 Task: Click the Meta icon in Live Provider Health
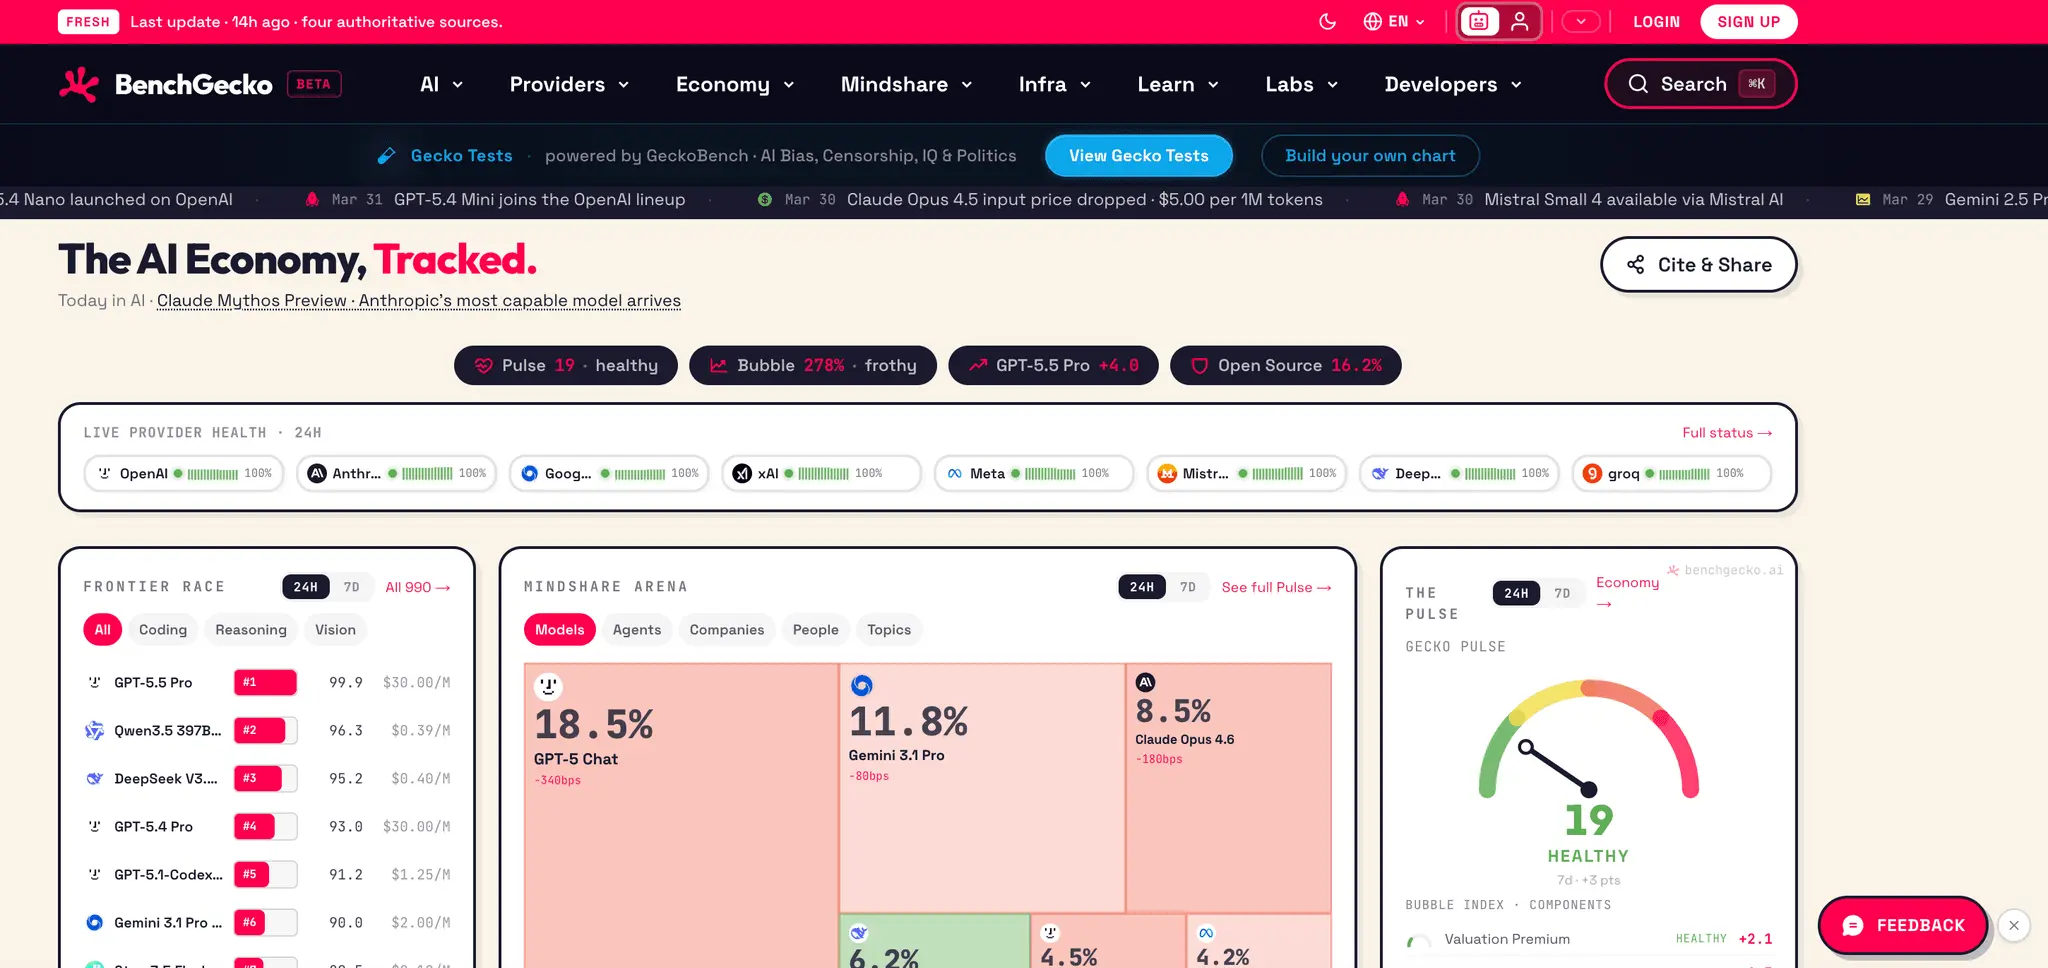(955, 474)
